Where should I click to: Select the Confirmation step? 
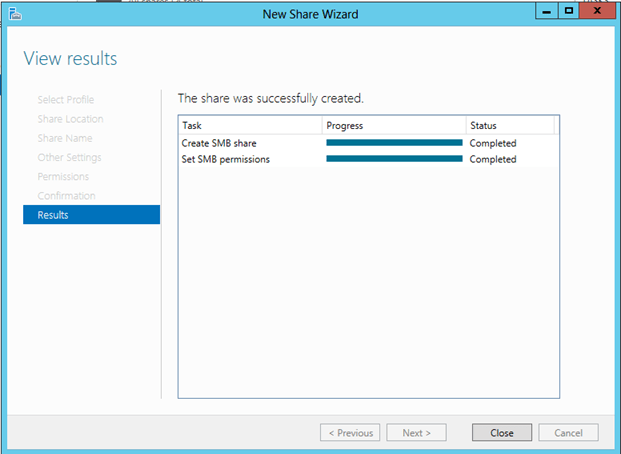click(66, 196)
